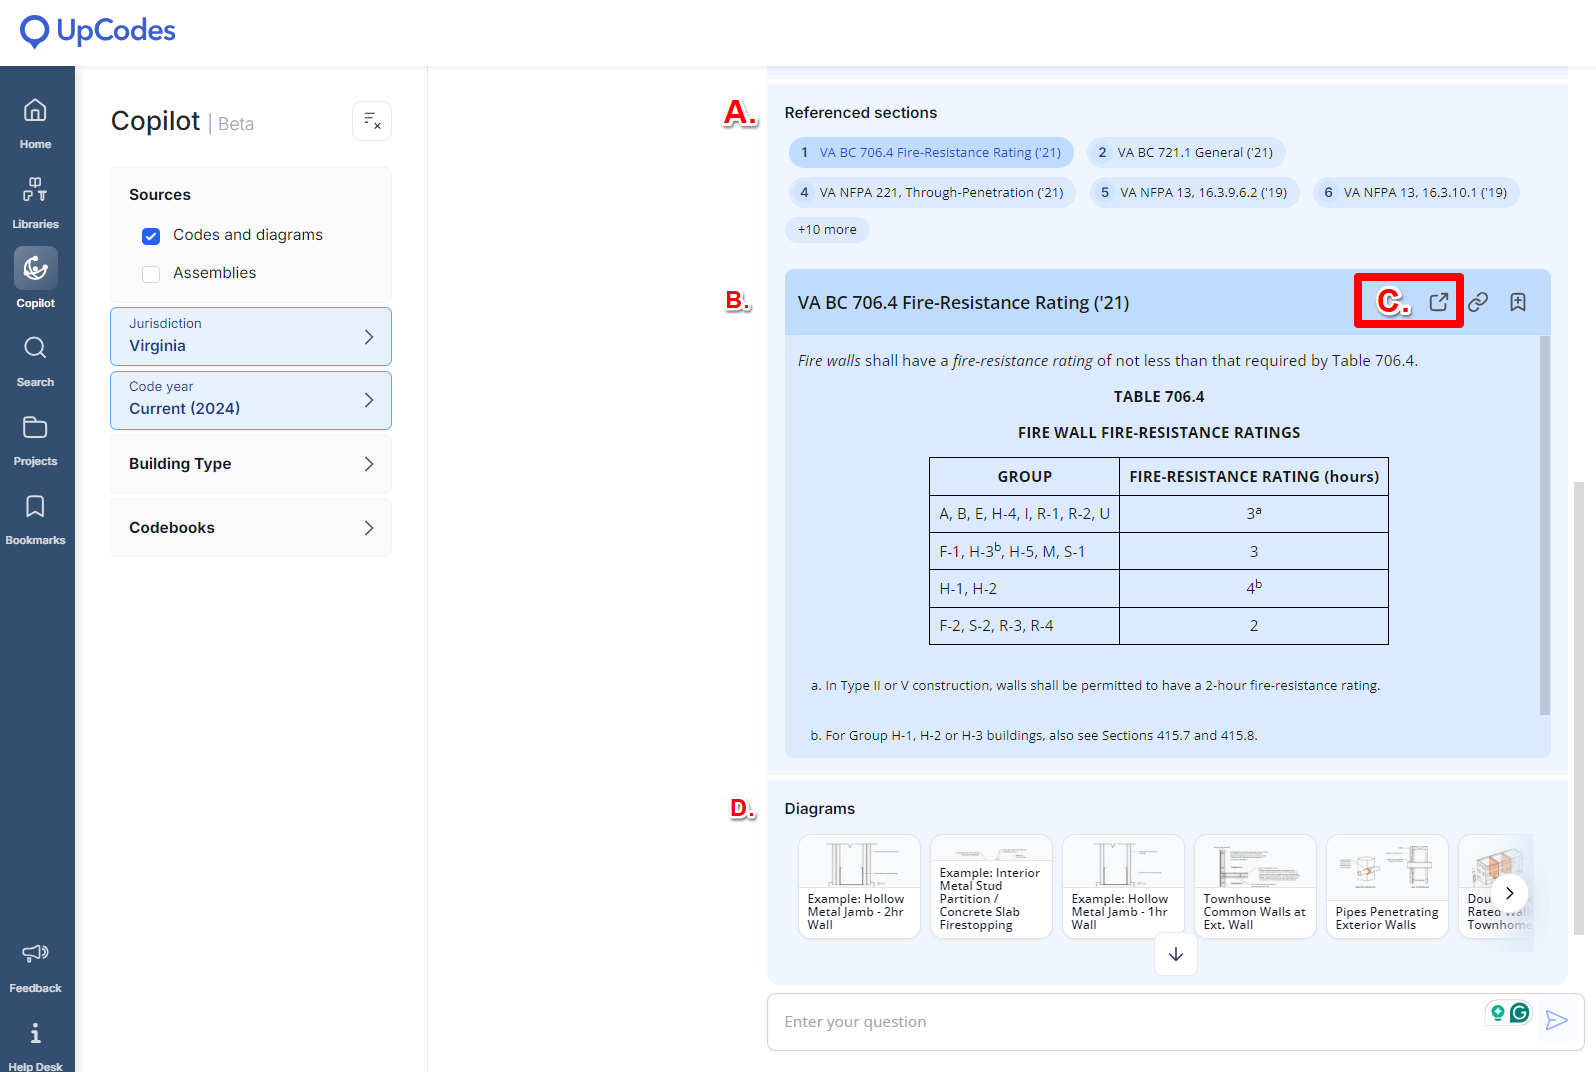Click the Feedback megaphone icon
The image size is (1596, 1072).
35,953
